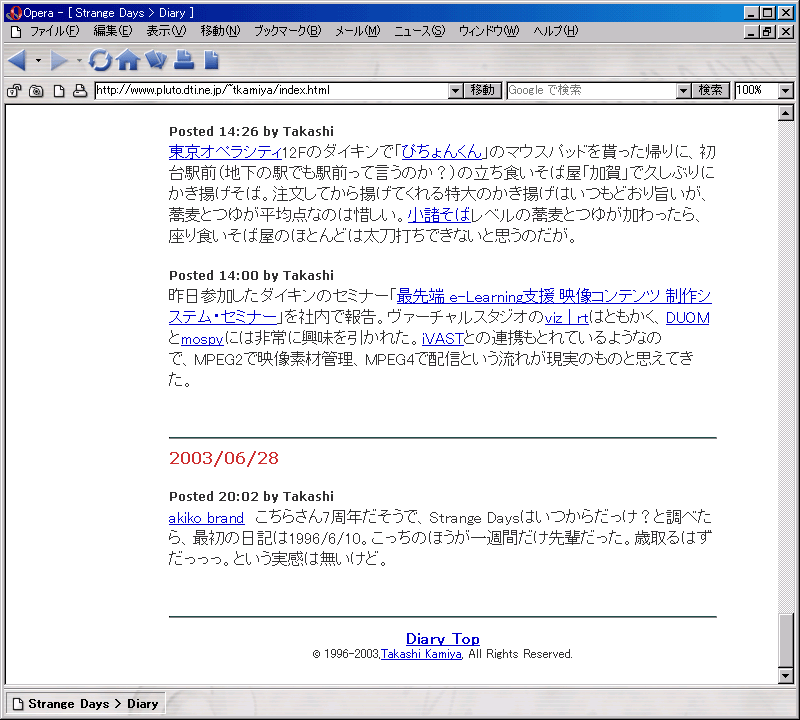This screenshot has height=720, width=800.
Task: Click the Back arrow navigation button
Action: (x=17, y=60)
